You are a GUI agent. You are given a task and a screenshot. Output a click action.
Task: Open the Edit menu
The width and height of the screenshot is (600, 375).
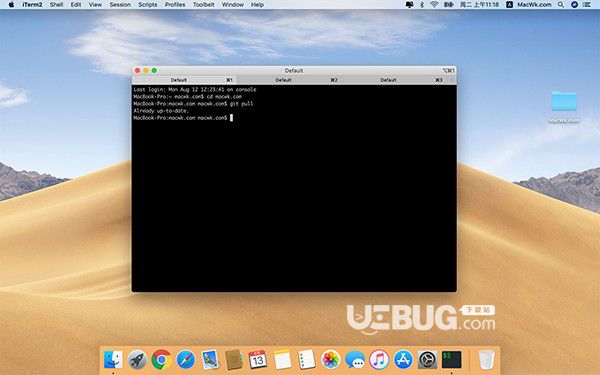[76, 5]
